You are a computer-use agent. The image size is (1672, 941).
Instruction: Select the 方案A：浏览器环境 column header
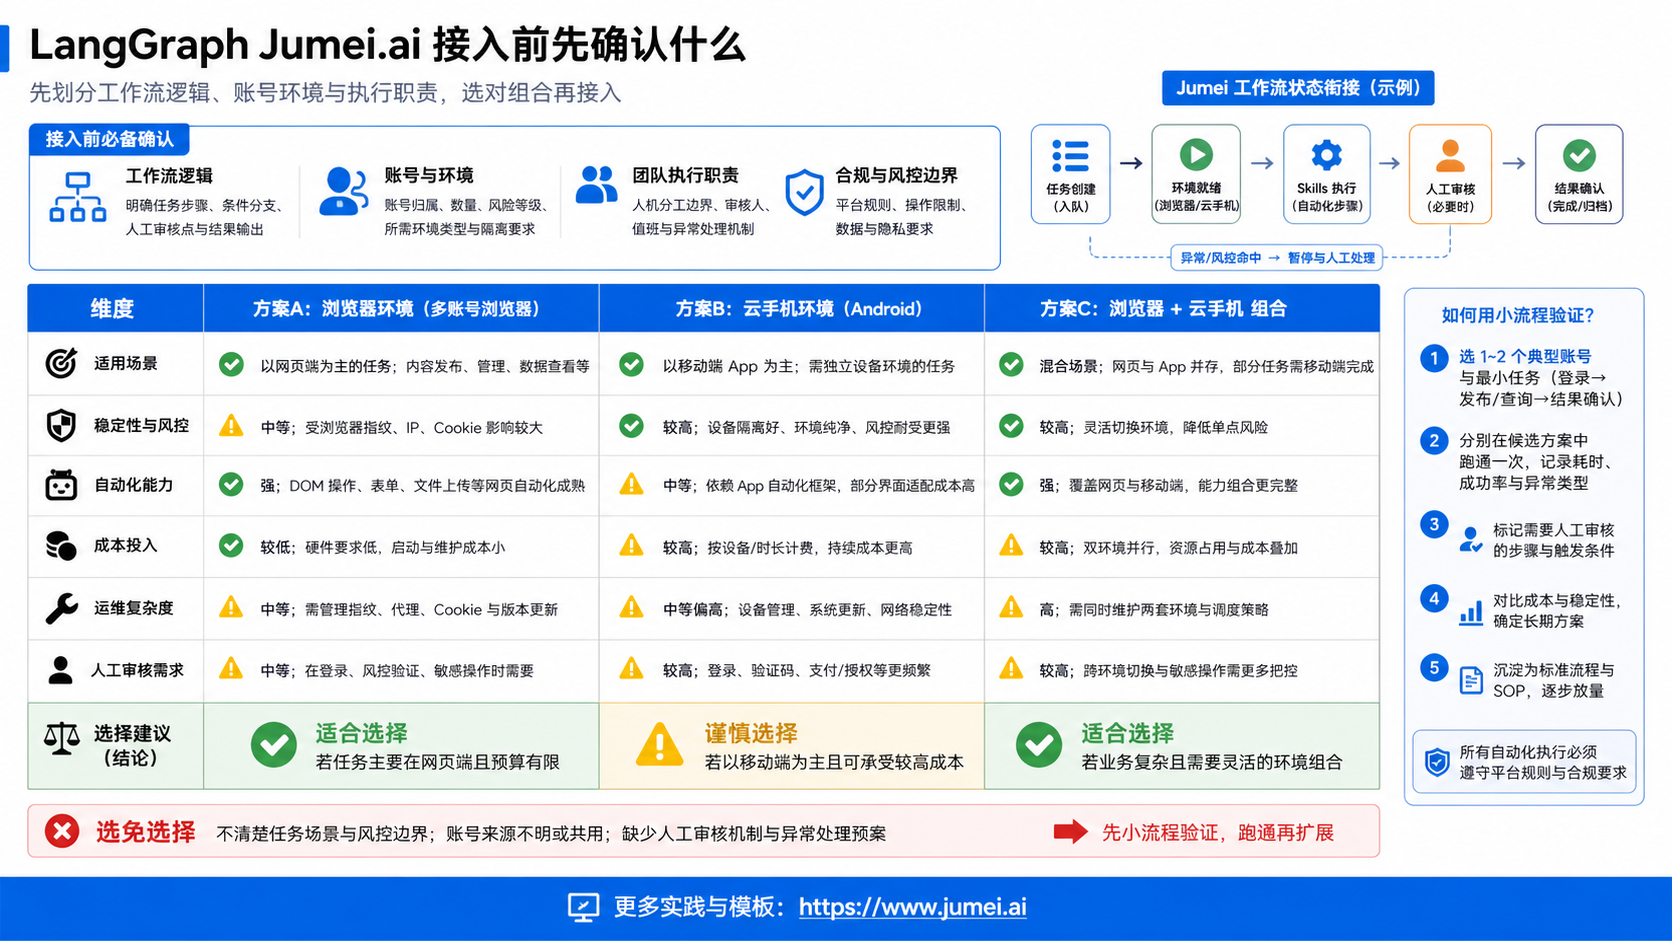(x=401, y=308)
